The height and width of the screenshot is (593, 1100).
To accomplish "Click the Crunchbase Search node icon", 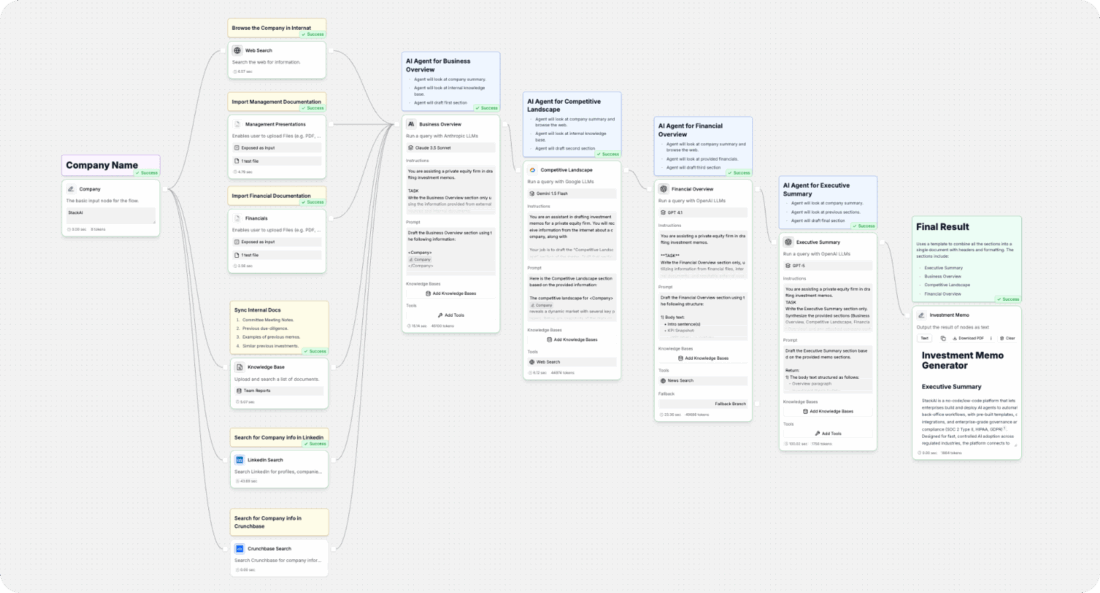I will [239, 549].
